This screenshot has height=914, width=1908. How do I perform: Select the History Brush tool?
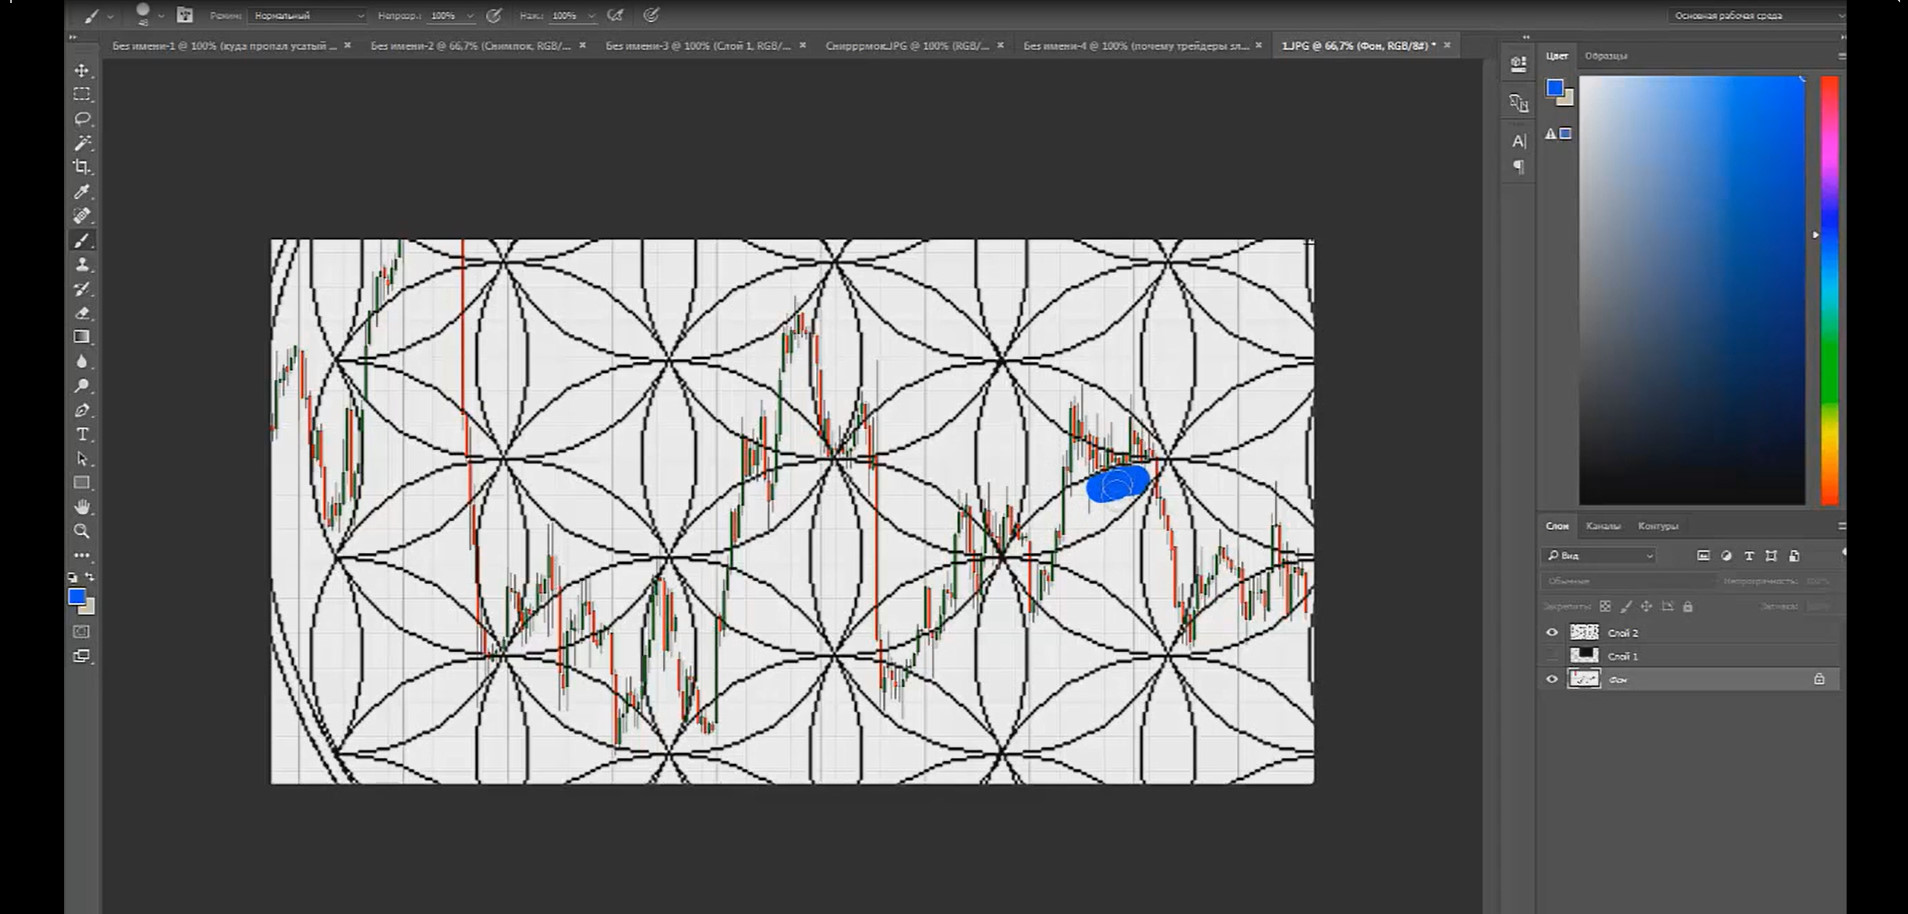click(82, 289)
